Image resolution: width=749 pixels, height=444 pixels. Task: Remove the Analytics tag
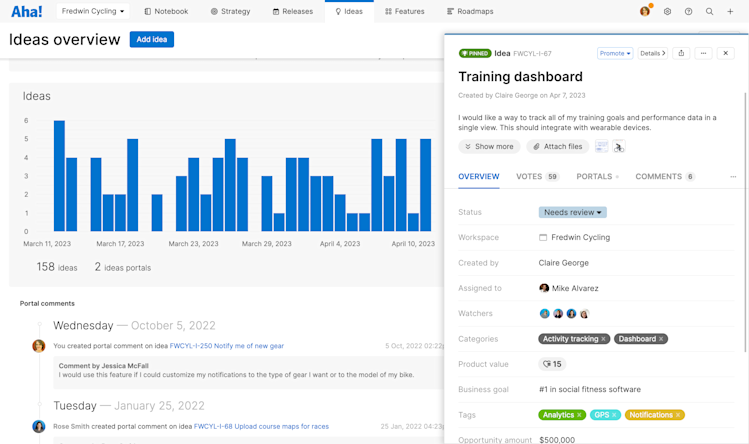tap(579, 415)
